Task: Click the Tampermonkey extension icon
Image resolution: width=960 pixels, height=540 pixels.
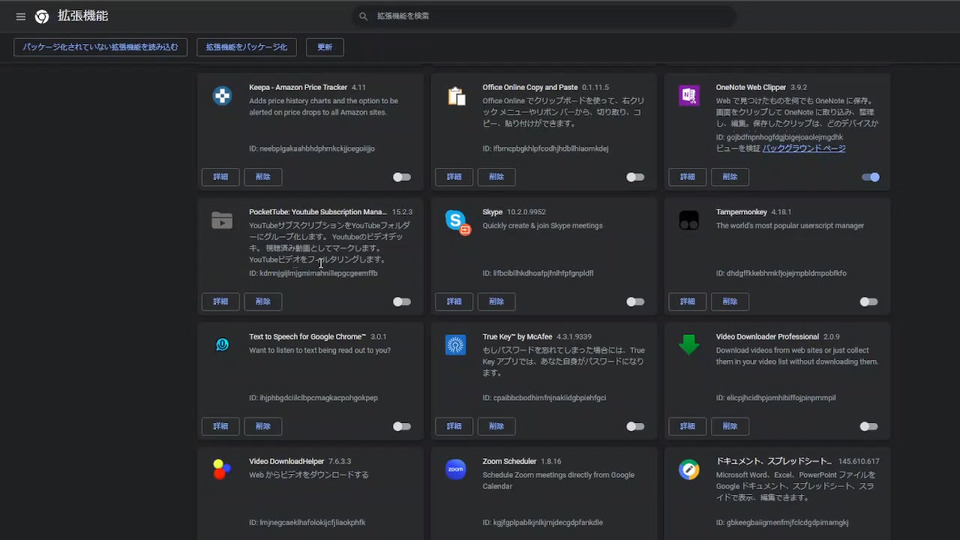Action: click(689, 220)
